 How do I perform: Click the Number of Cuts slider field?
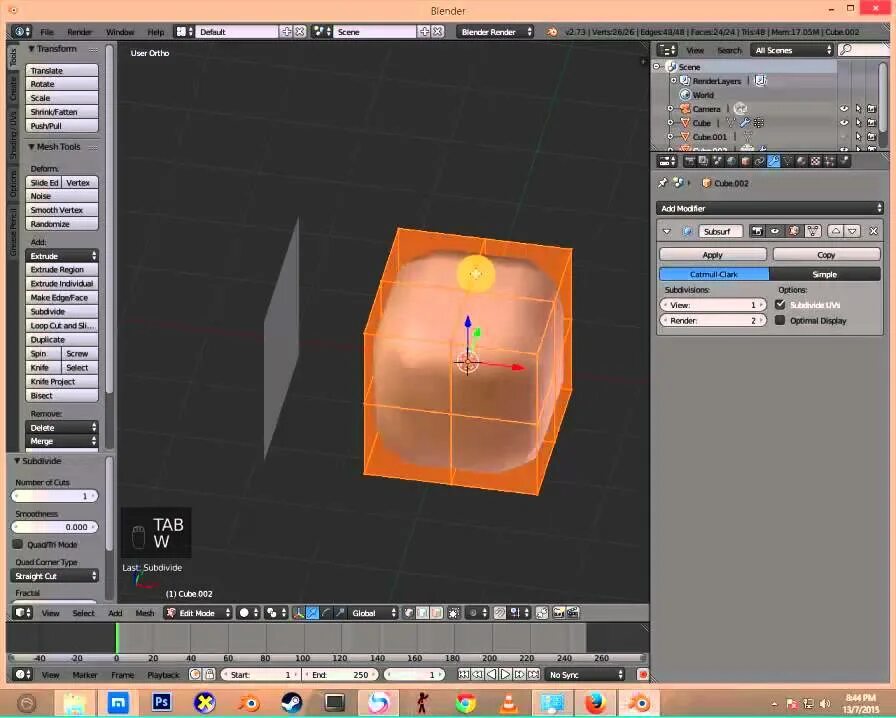(x=54, y=496)
